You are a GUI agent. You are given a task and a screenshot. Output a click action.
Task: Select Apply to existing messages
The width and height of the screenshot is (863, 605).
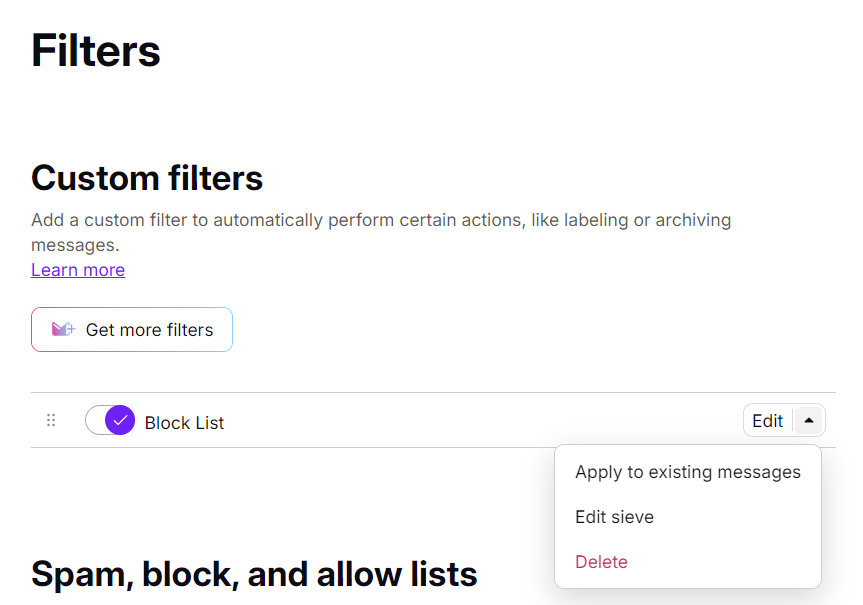(x=687, y=471)
